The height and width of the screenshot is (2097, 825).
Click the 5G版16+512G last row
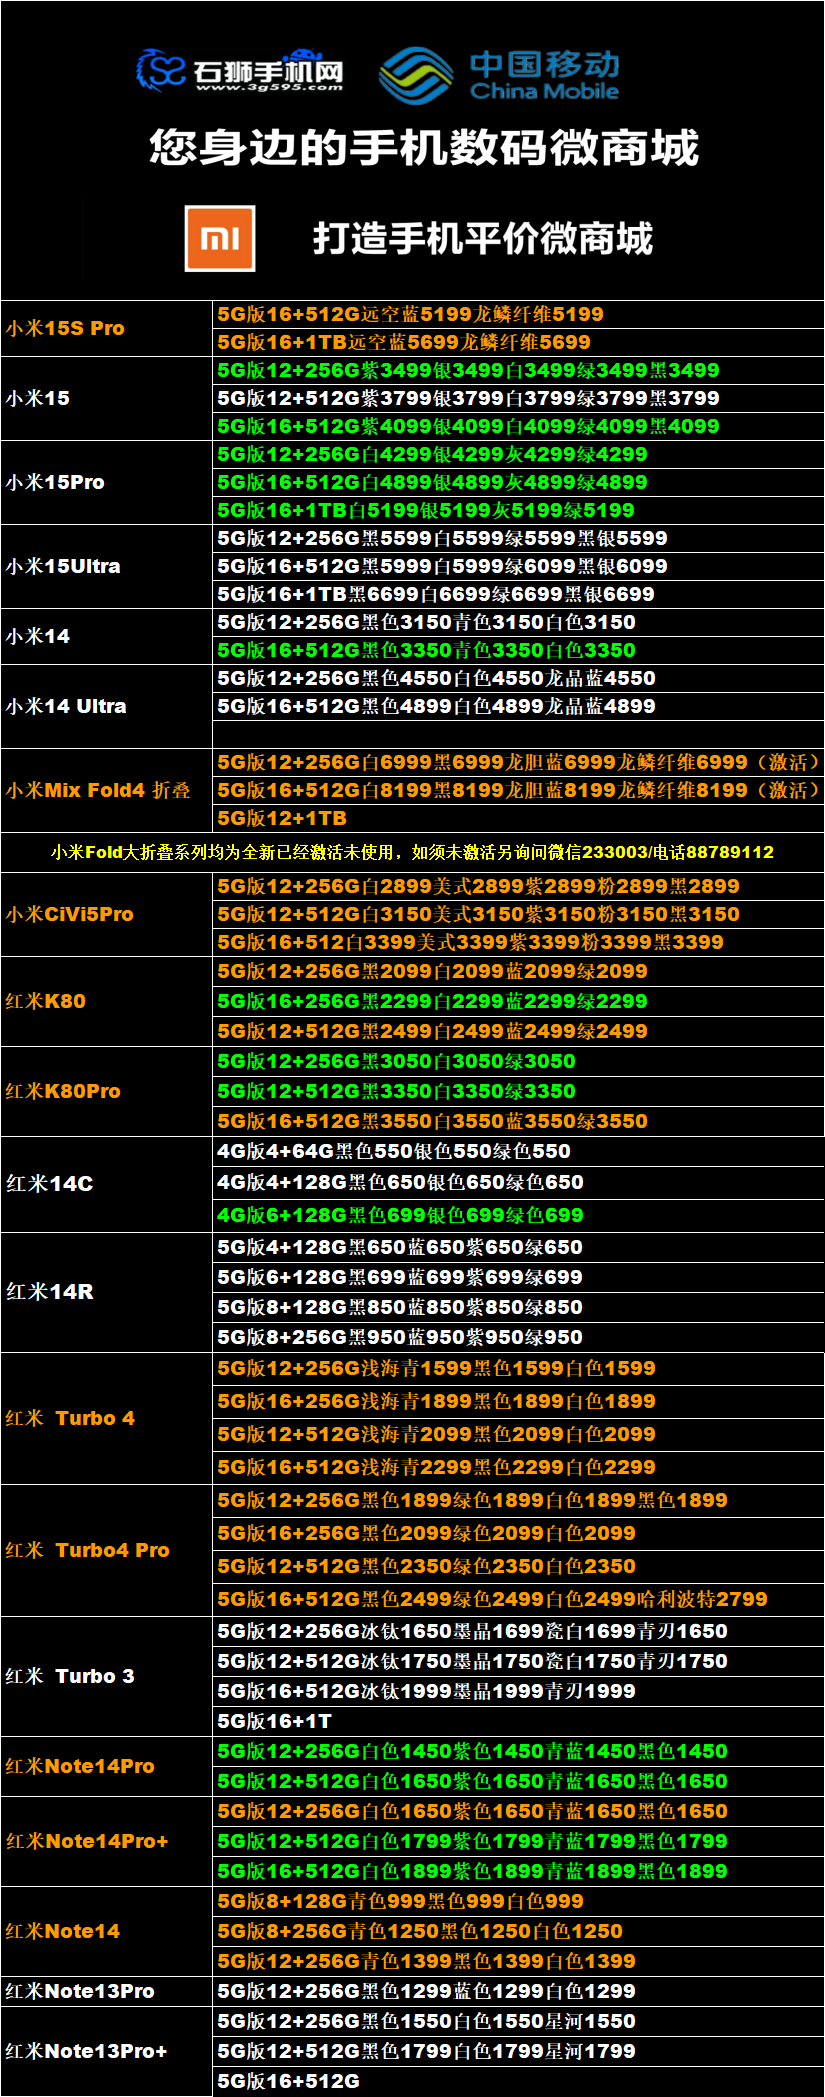[519, 2081]
